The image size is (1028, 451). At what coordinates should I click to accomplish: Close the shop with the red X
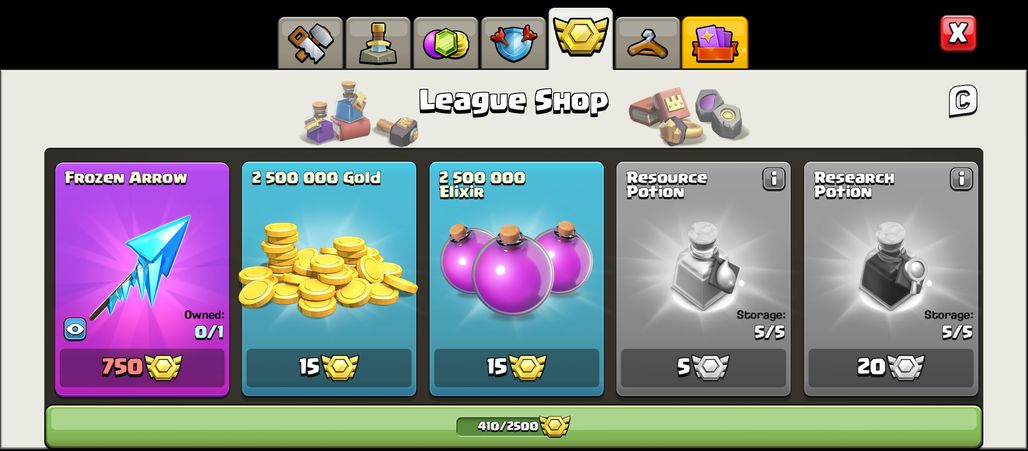point(958,33)
